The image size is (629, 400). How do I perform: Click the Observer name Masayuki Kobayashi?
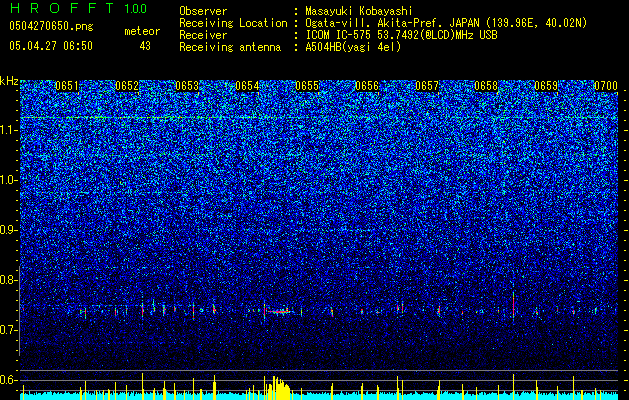tap(359, 11)
